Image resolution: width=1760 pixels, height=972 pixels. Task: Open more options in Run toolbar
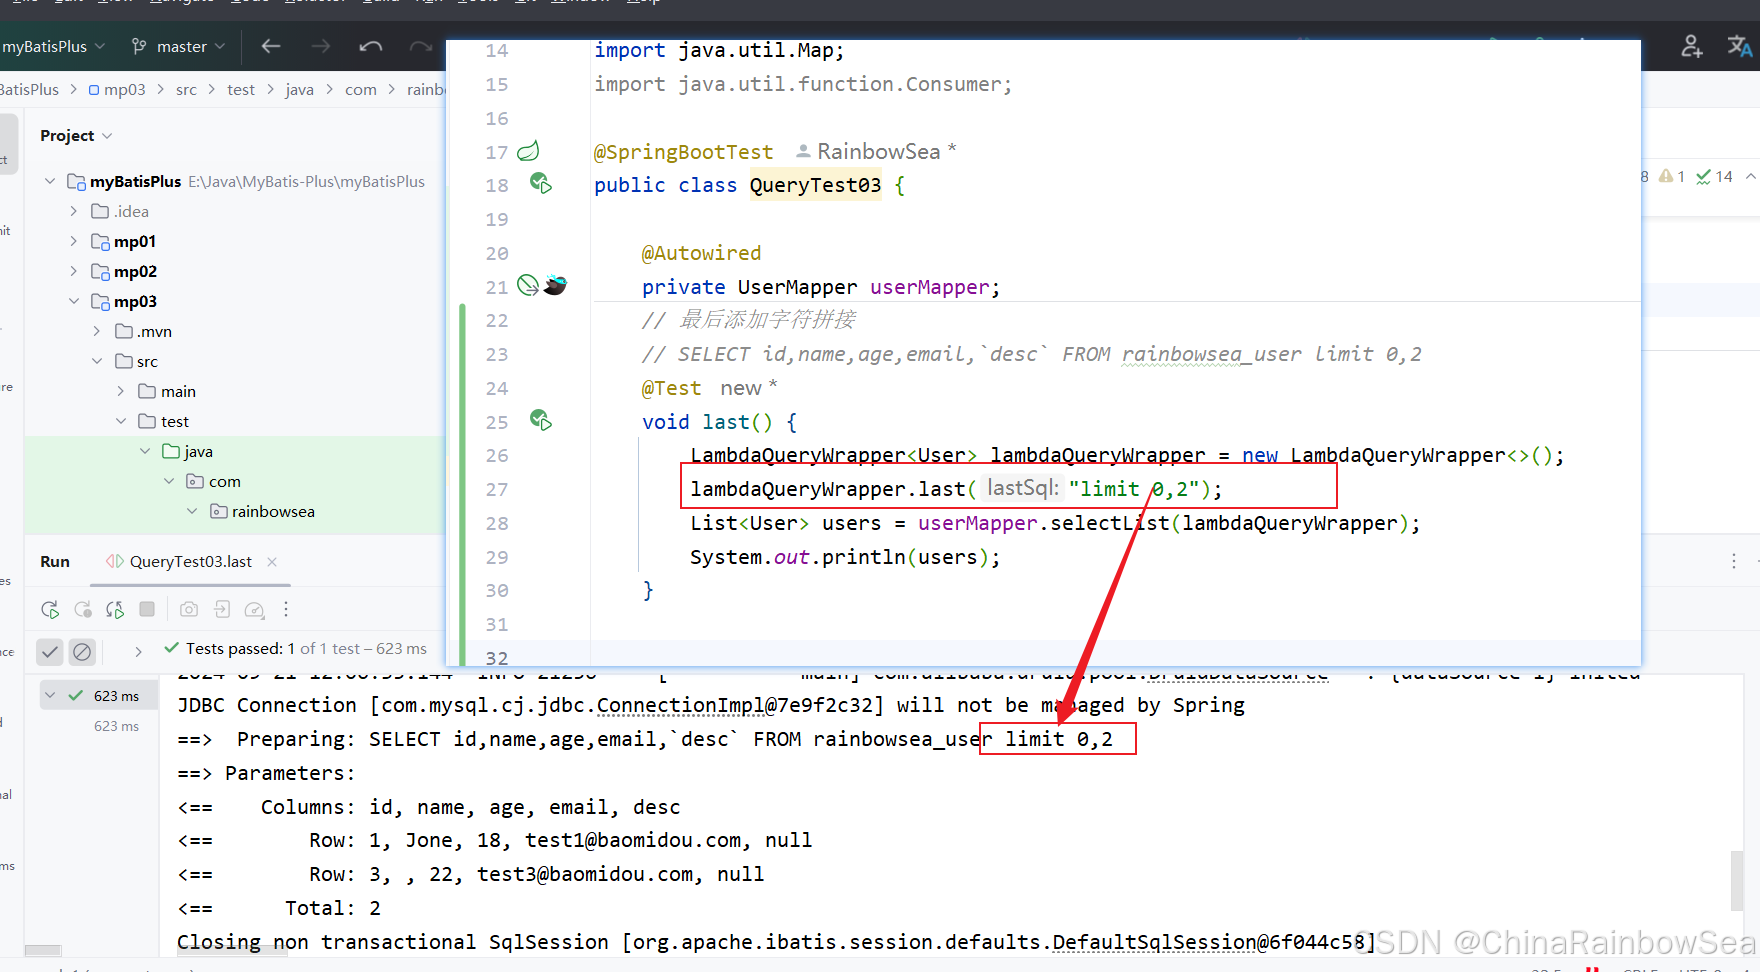coord(286,609)
